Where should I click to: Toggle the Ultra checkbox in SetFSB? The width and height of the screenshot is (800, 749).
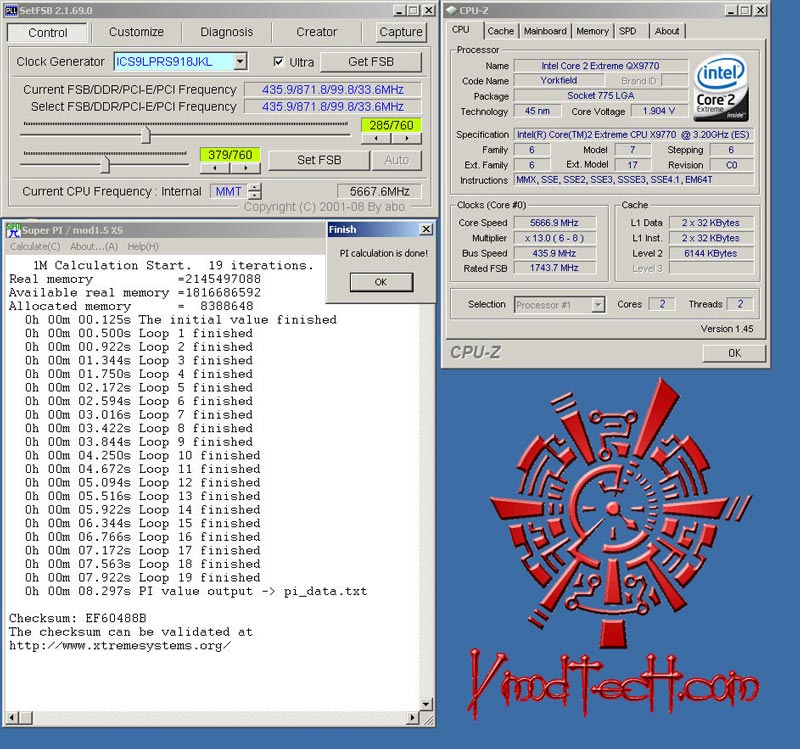point(279,62)
